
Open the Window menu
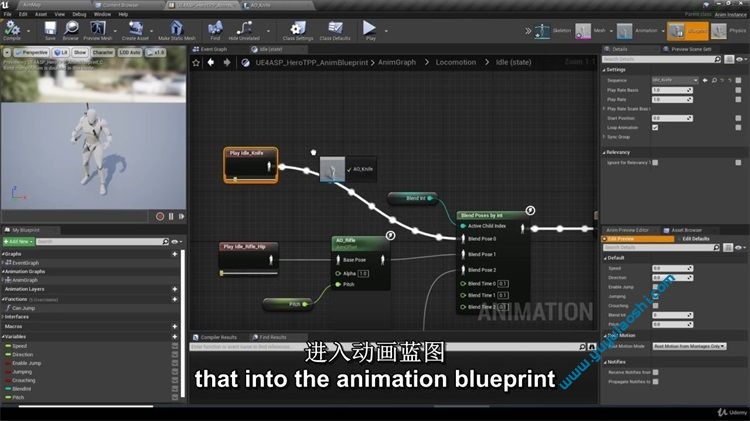tap(102, 14)
